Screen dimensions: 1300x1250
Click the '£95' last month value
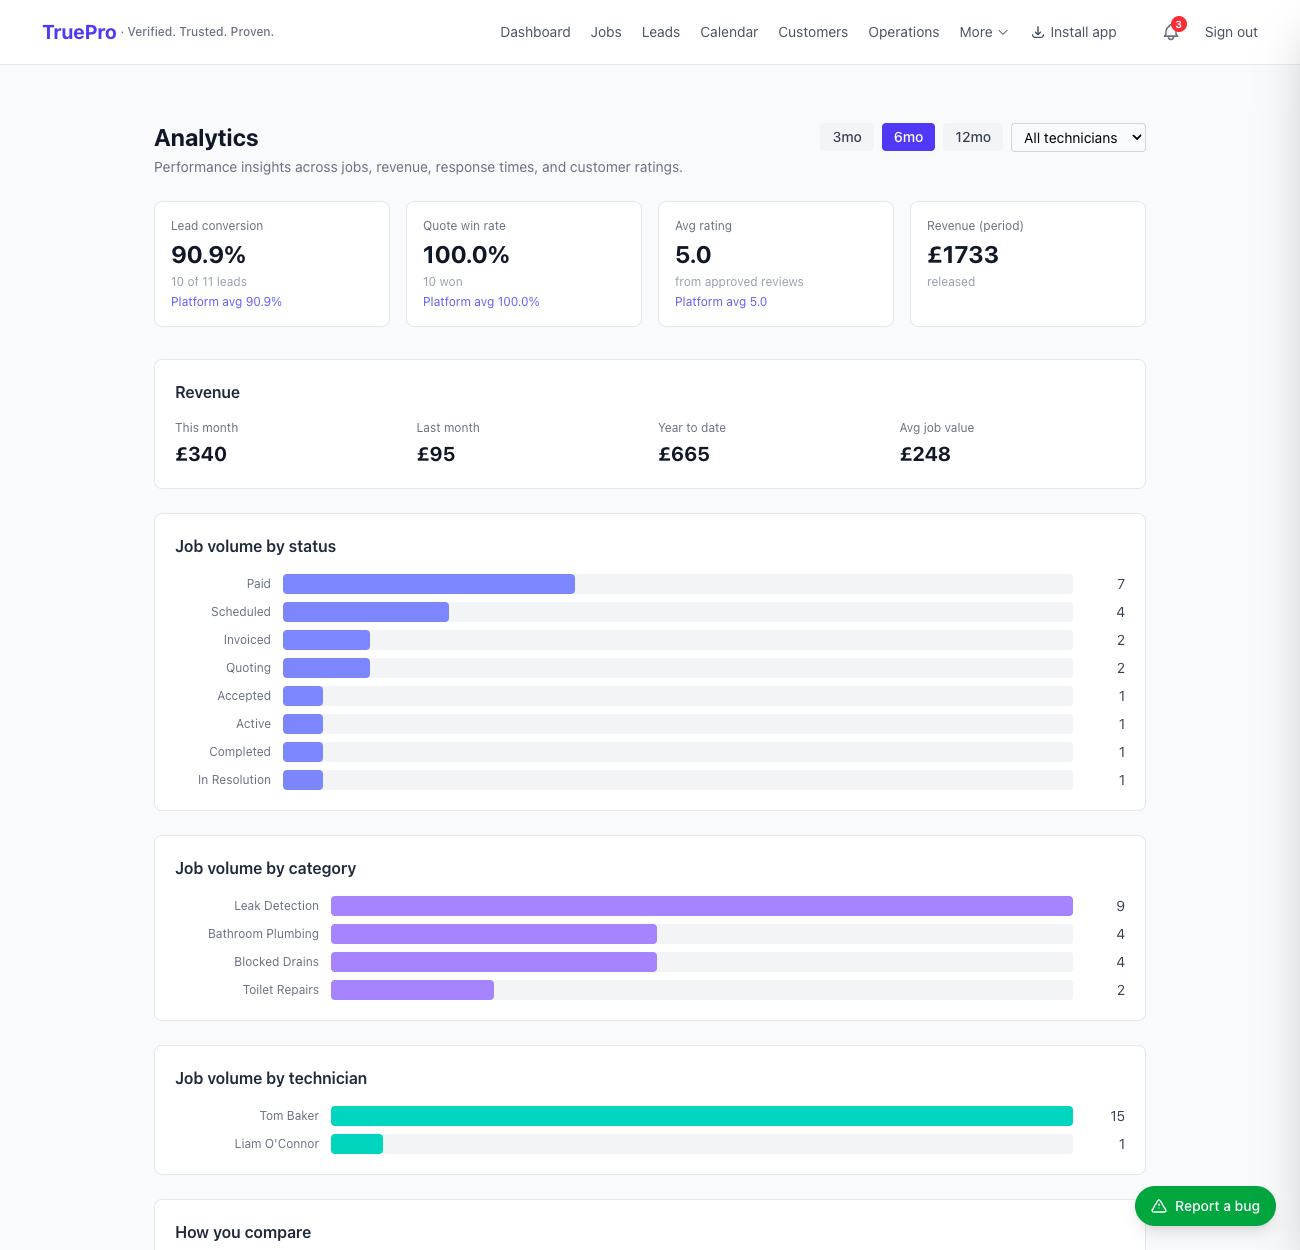pyautogui.click(x=436, y=454)
